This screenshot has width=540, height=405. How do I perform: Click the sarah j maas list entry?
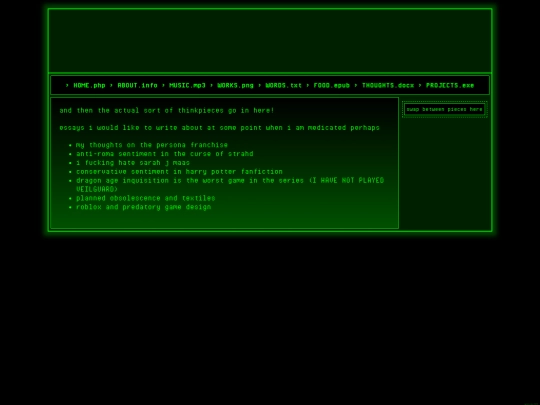(133, 163)
